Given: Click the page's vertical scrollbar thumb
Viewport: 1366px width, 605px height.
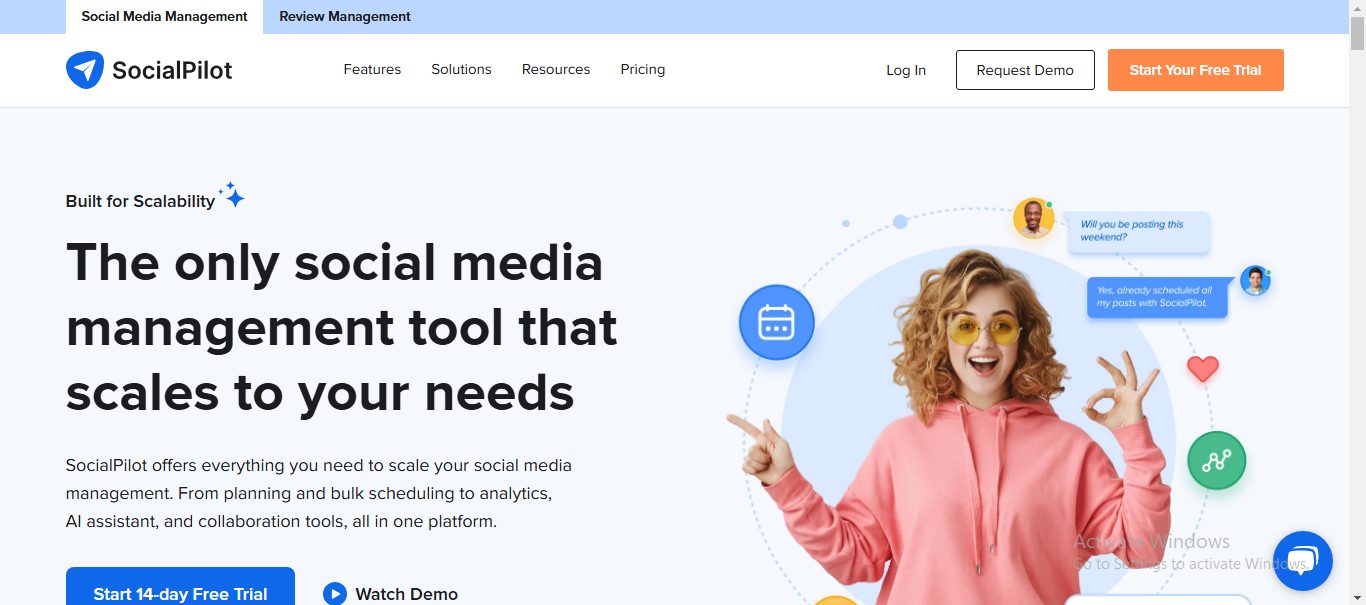Looking at the screenshot, I should point(1357,35).
